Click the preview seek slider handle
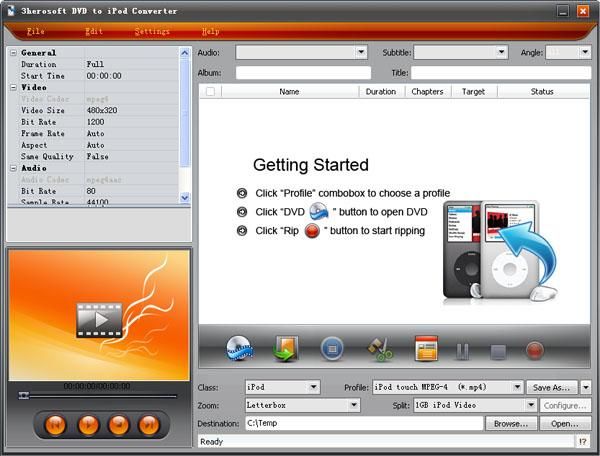The width and height of the screenshot is (600, 456). (x=24, y=396)
